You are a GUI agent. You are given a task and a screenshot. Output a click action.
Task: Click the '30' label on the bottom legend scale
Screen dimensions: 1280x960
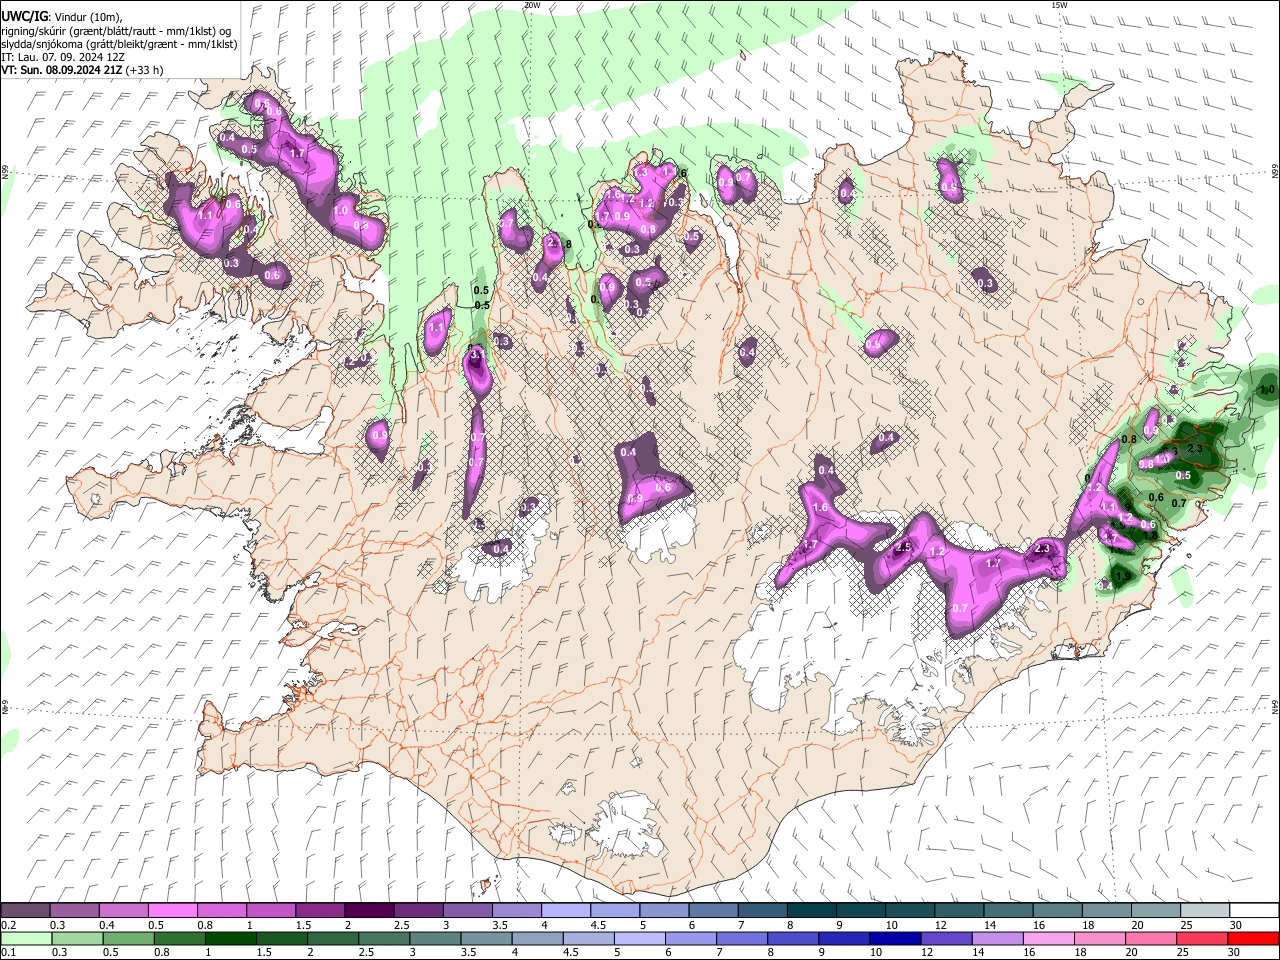[1236, 952]
